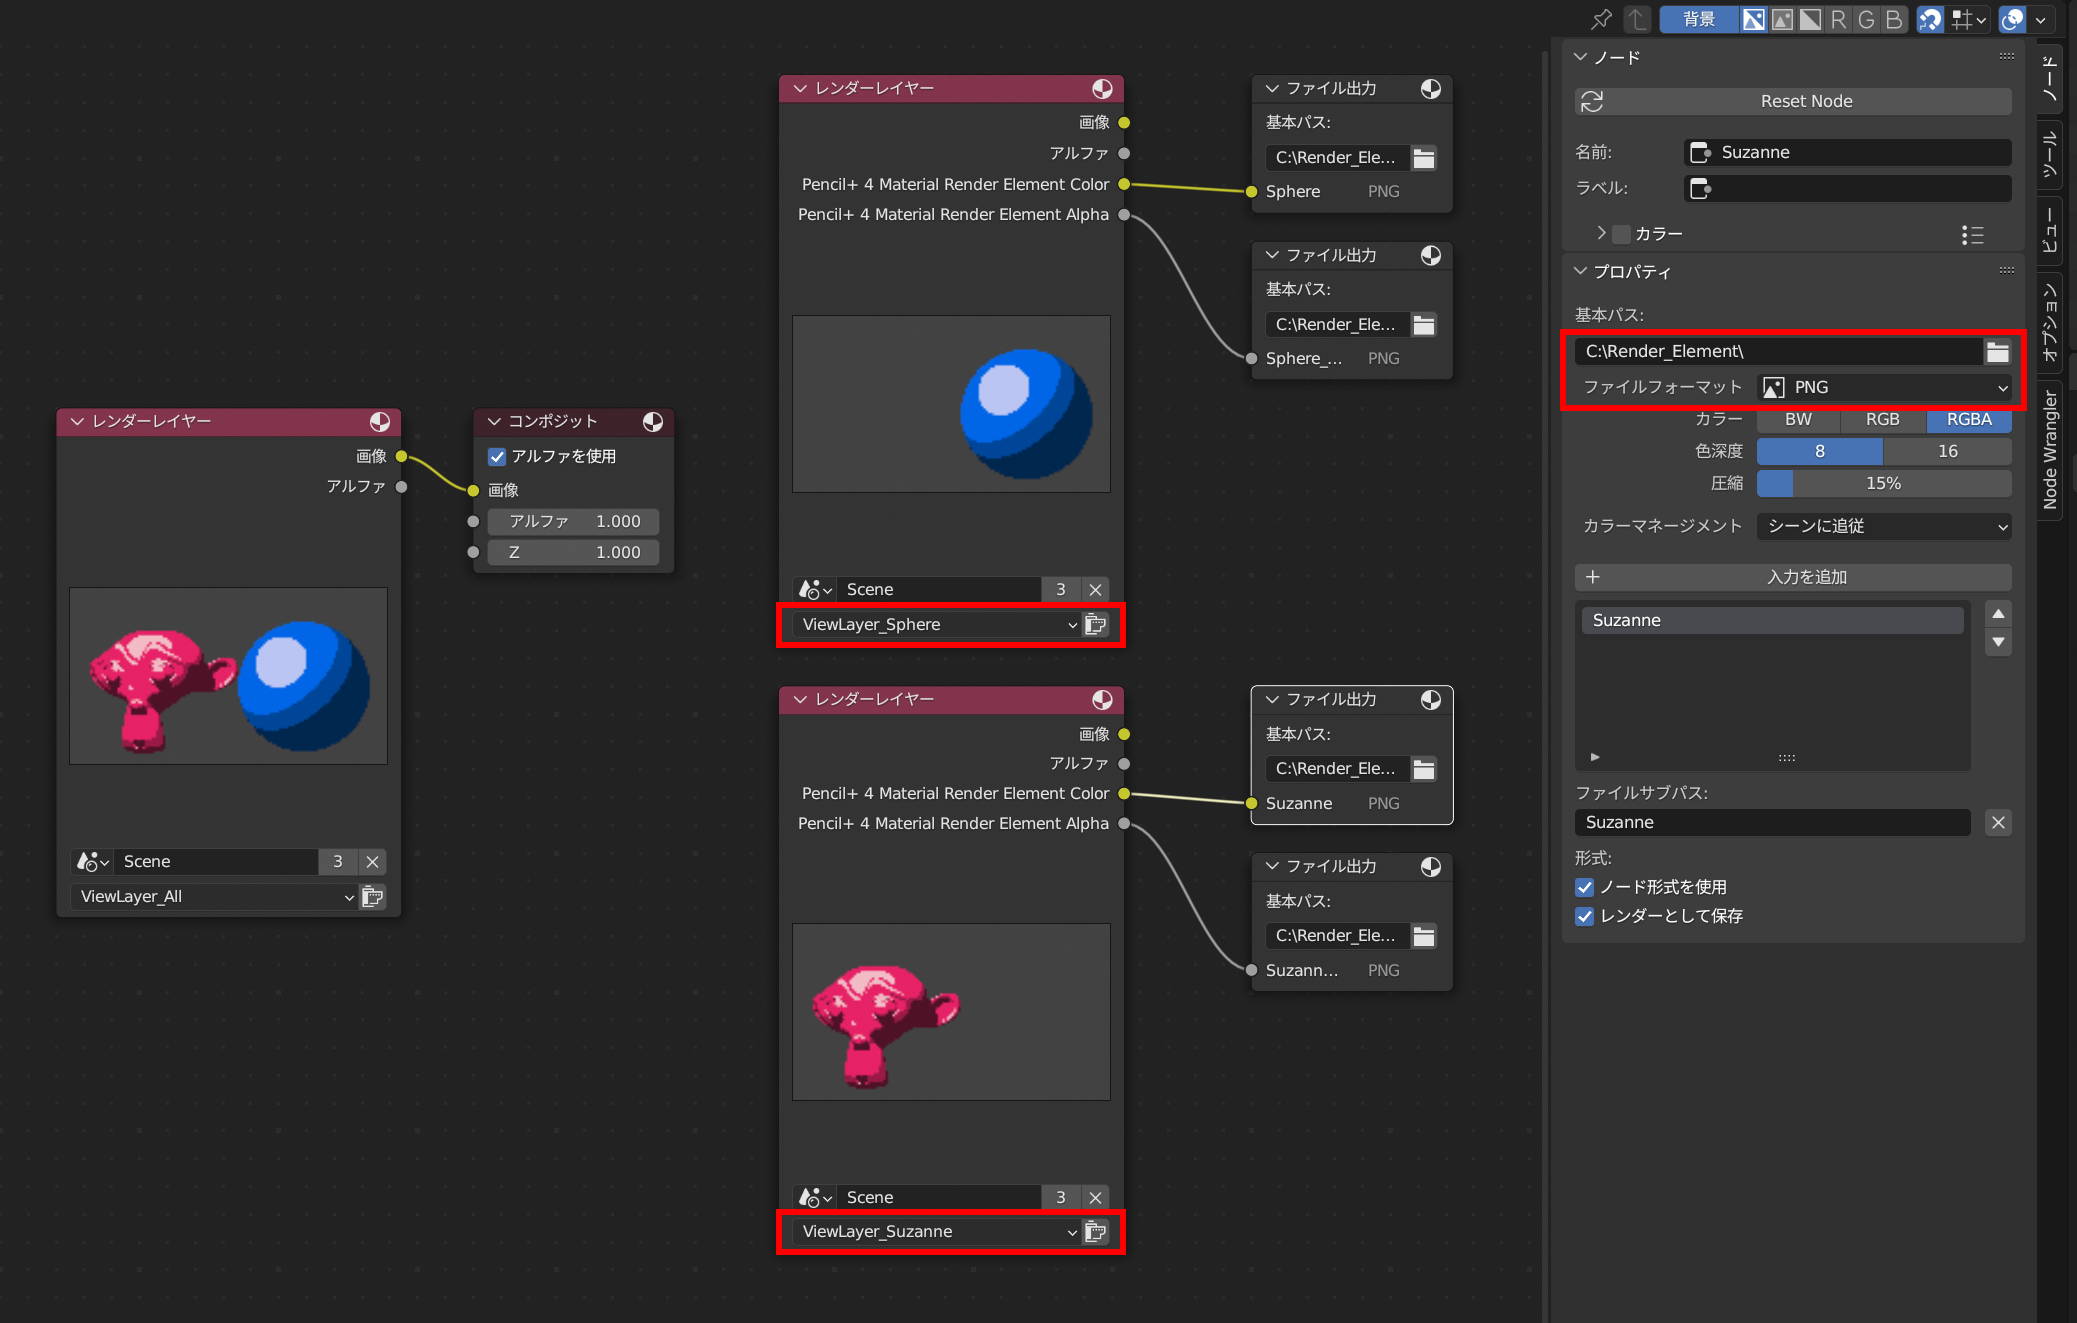Switch to the Node Wrangler sidebar tab
This screenshot has height=1323, width=2077.
[2049, 450]
